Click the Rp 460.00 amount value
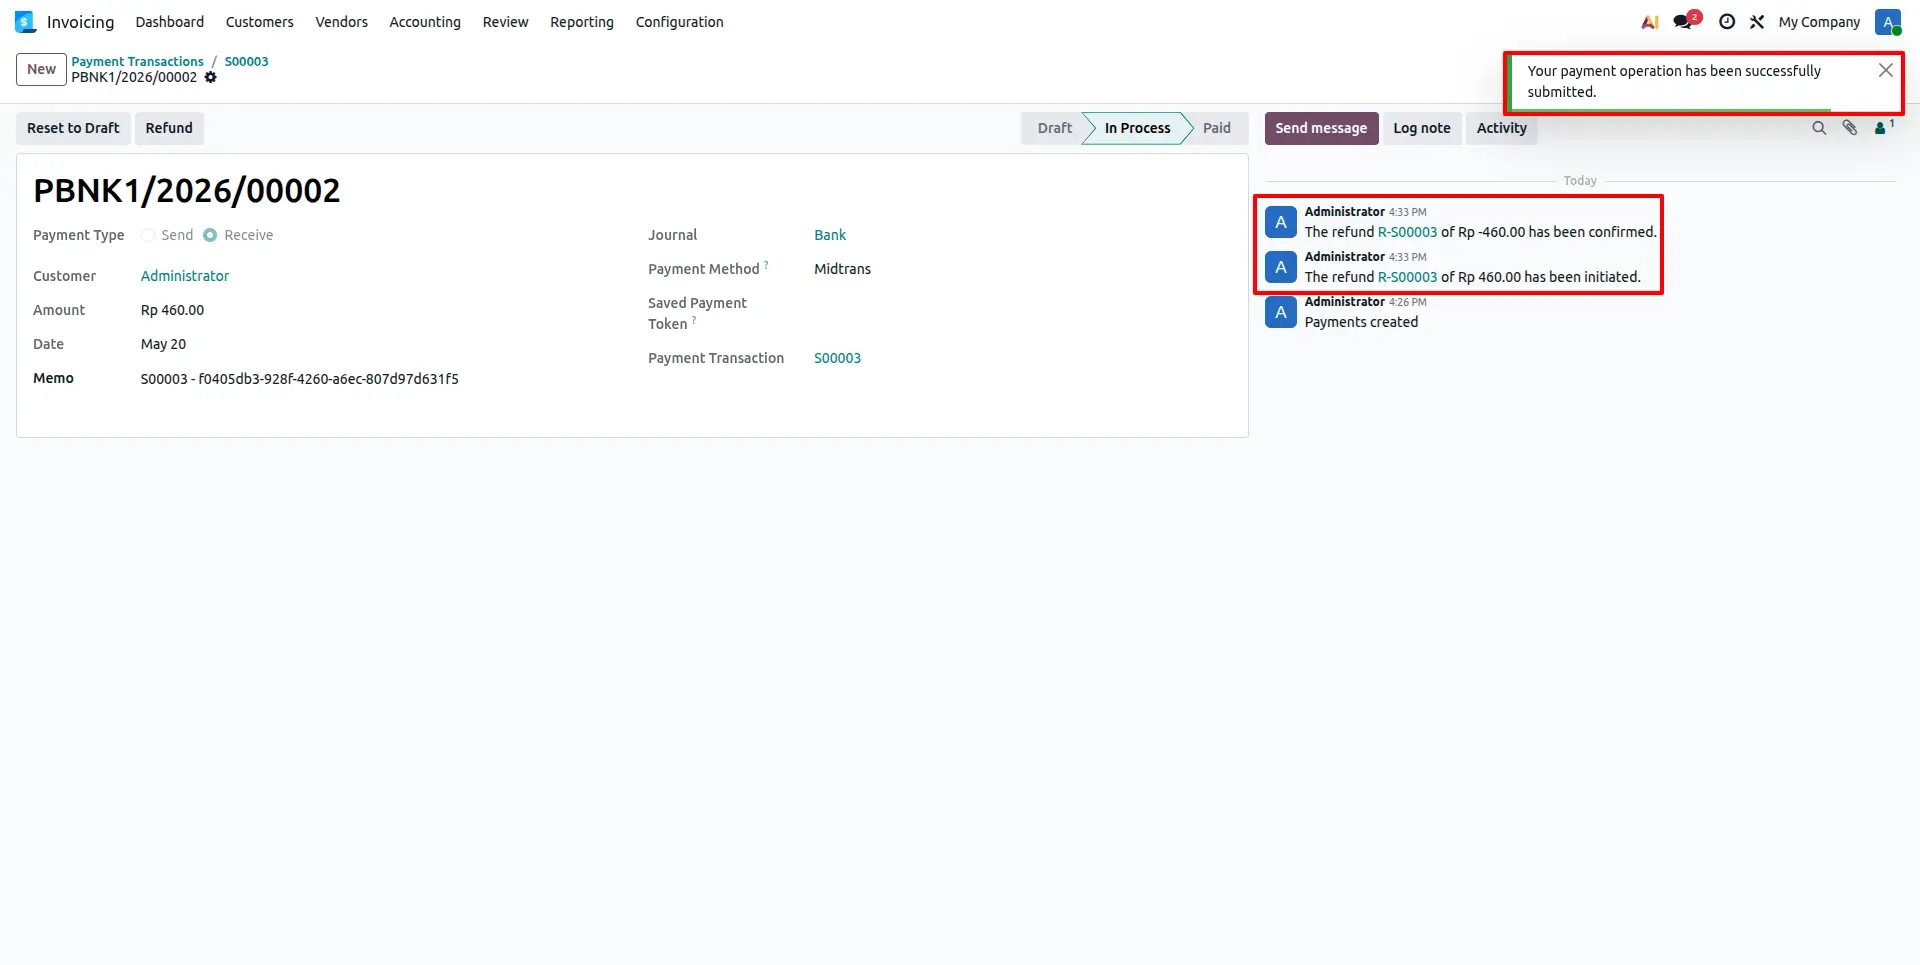This screenshot has height=965, width=1920. [x=172, y=310]
